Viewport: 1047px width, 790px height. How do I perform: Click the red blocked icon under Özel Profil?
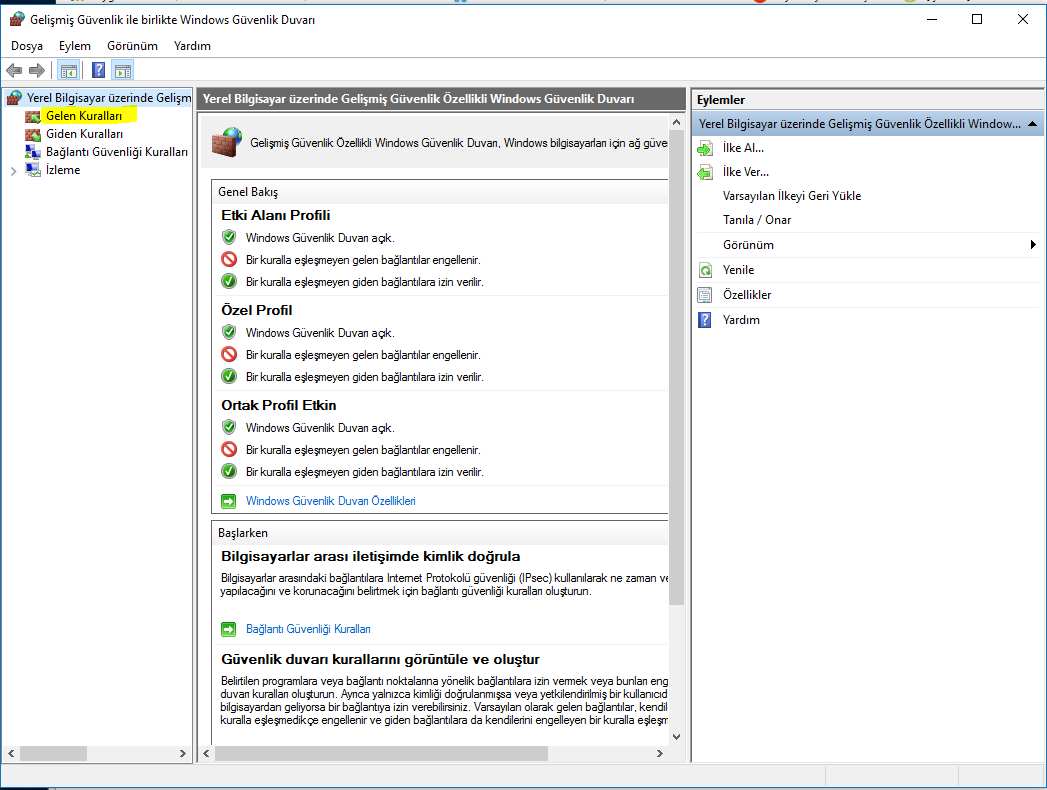(229, 354)
